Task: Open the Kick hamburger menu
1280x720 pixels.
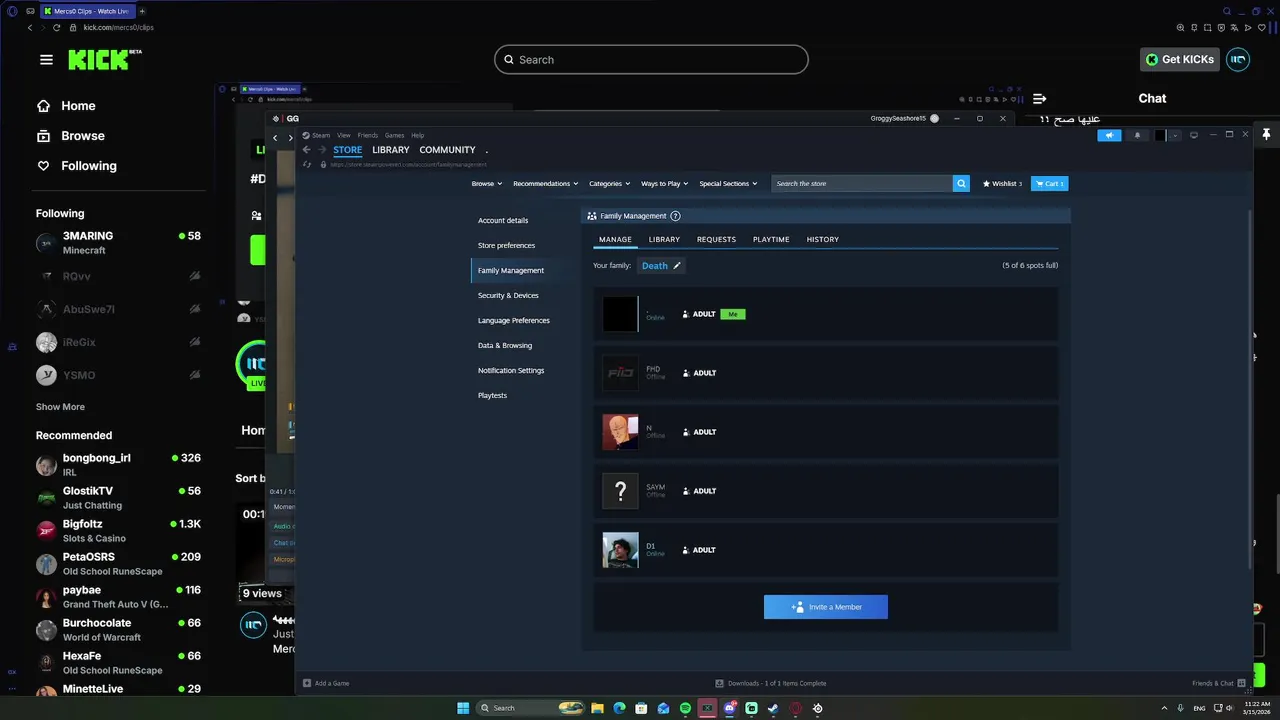Action: point(46,60)
